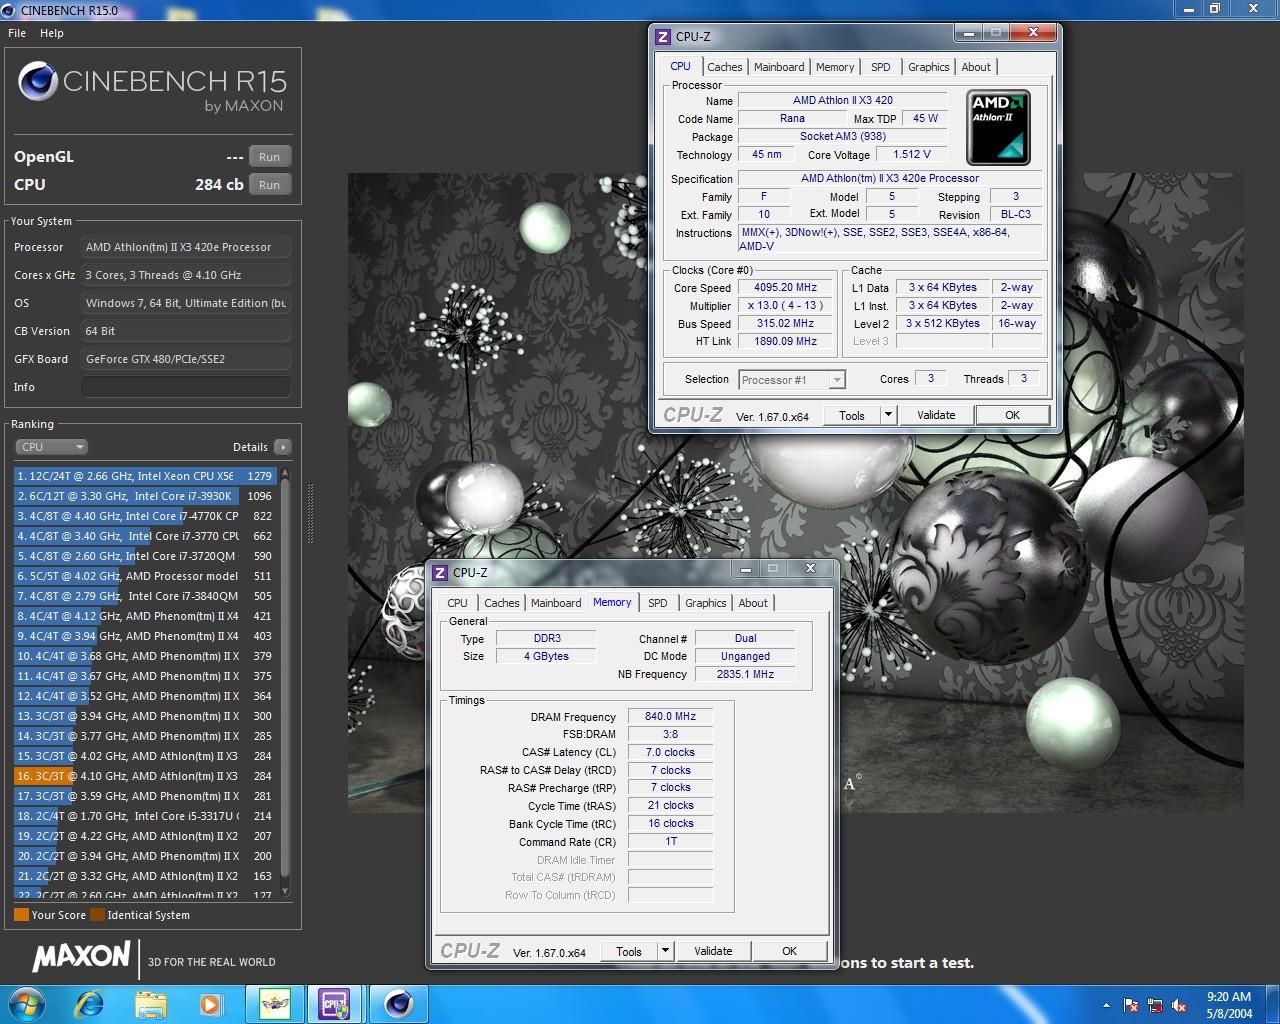
Task: Run the OpenGL benchmark
Action: (270, 157)
